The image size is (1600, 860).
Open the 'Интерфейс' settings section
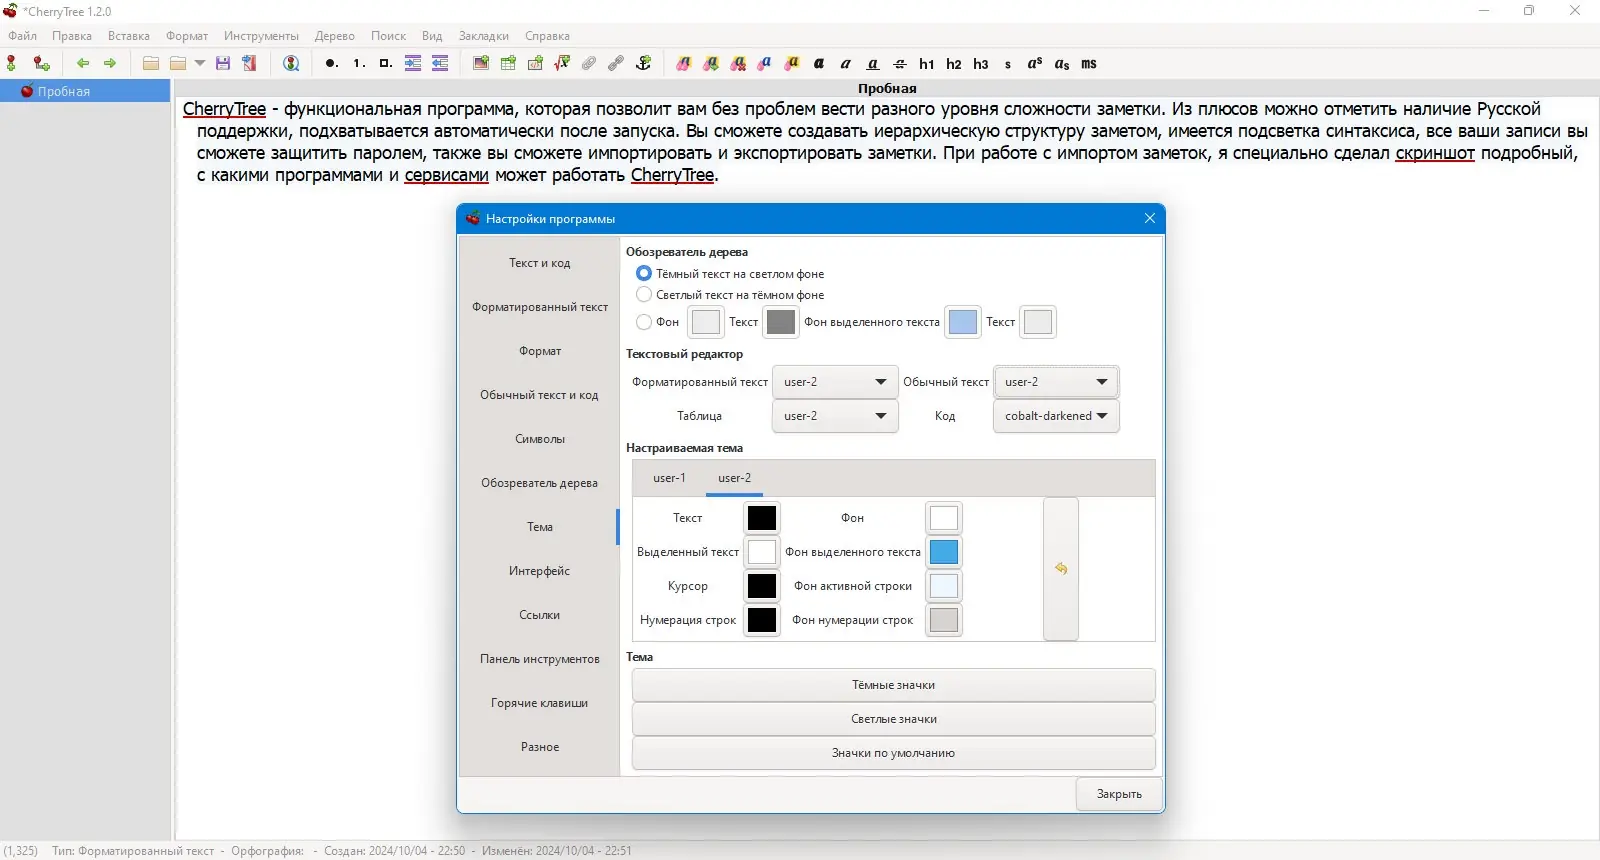click(x=539, y=571)
